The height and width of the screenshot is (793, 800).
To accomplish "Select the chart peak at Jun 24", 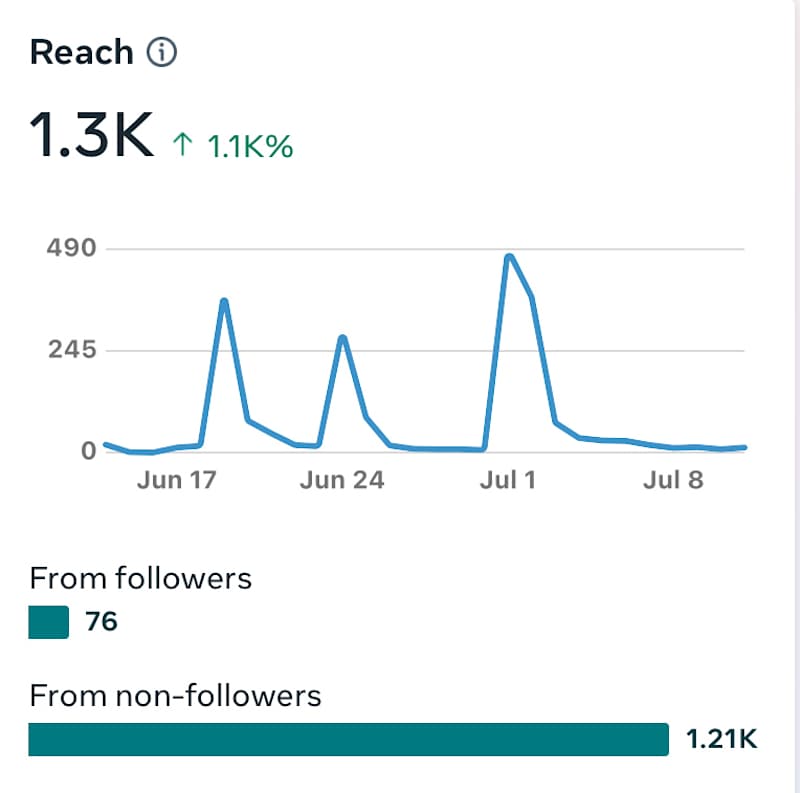I will (x=342, y=338).
